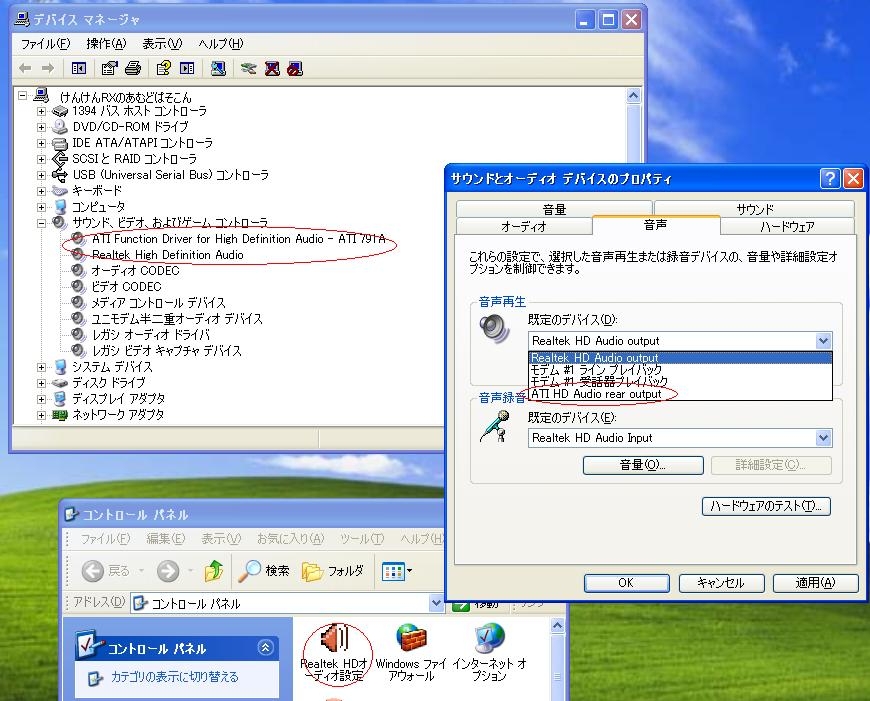The width and height of the screenshot is (870, 701).
Task: Open the ヘルプ(H) menu in Device Manager
Action: tap(220, 44)
